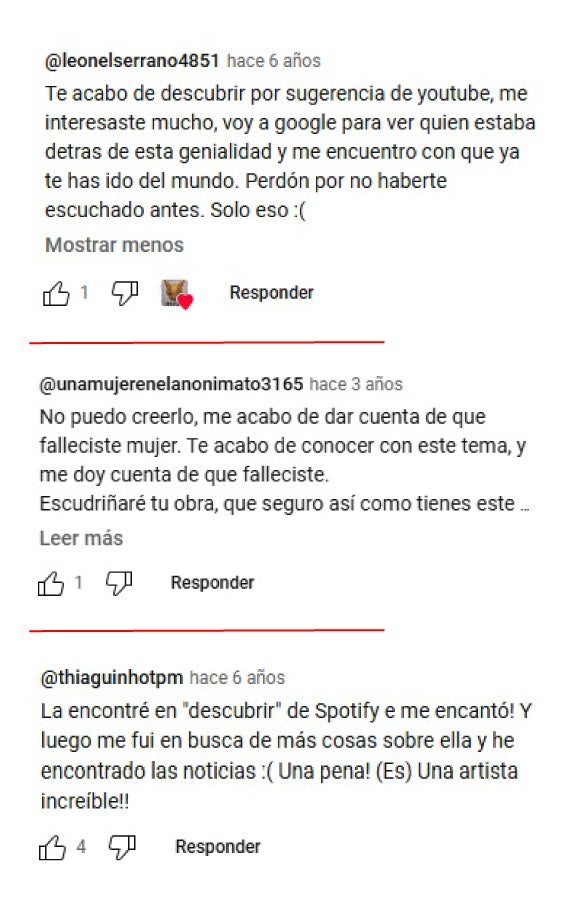Dislike the comment by @leonelserrano4851
Image resolution: width=576 pixels, height=904 pixels.
pos(125,293)
